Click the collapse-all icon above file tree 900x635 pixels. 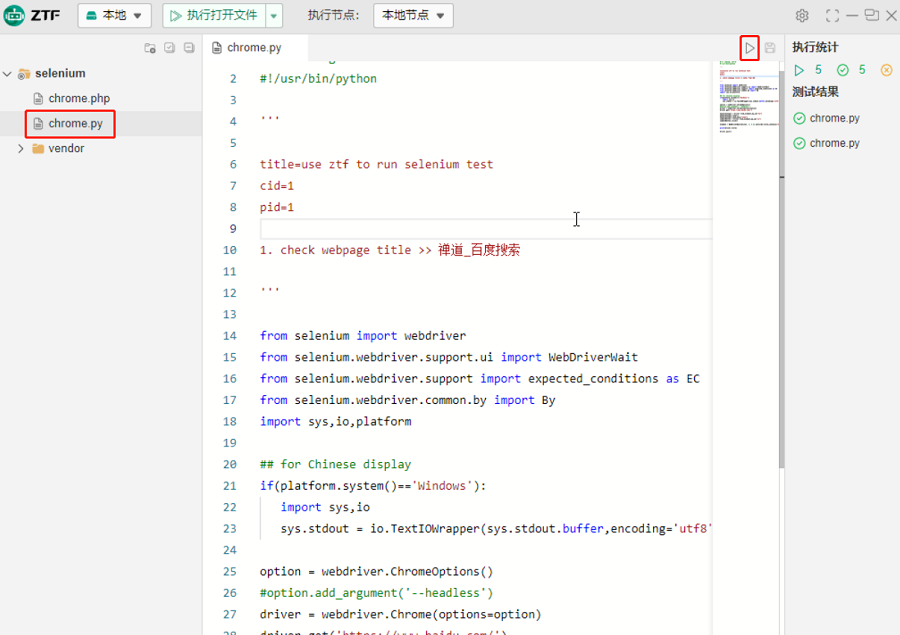(188, 48)
